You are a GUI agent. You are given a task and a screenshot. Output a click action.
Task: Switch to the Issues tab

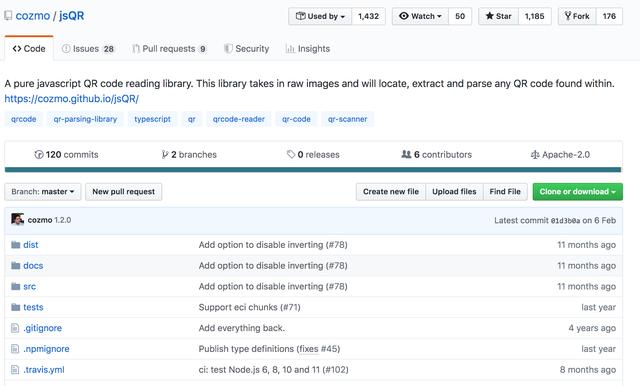(88, 49)
